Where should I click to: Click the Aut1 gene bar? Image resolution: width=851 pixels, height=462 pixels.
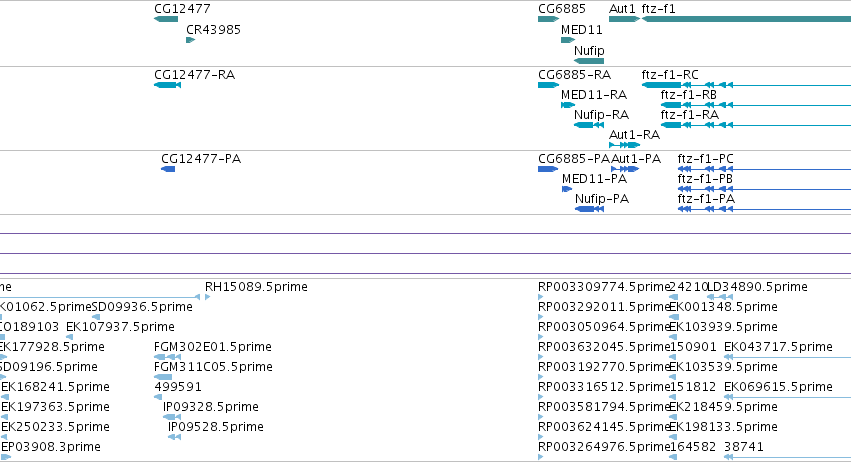click(x=623, y=19)
